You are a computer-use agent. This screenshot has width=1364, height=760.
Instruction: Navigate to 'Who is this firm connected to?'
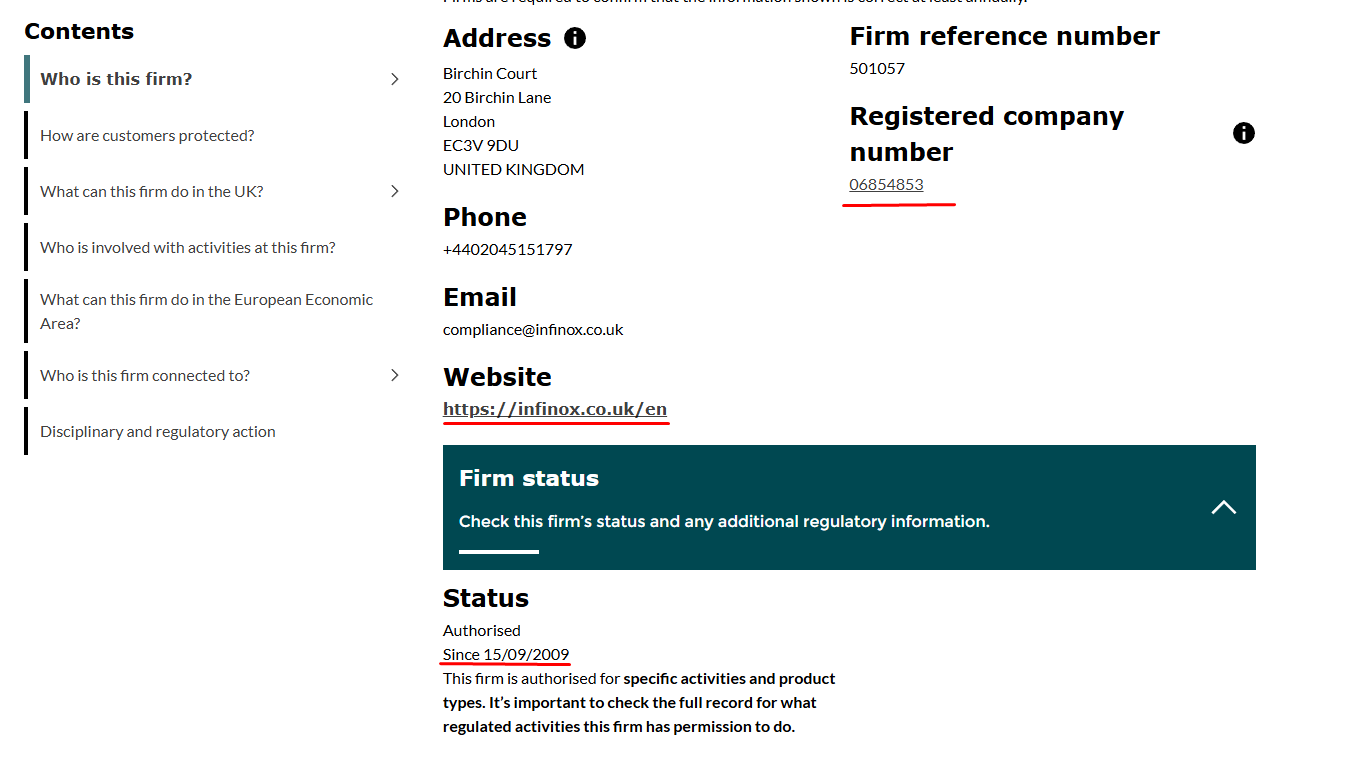[x=145, y=375]
